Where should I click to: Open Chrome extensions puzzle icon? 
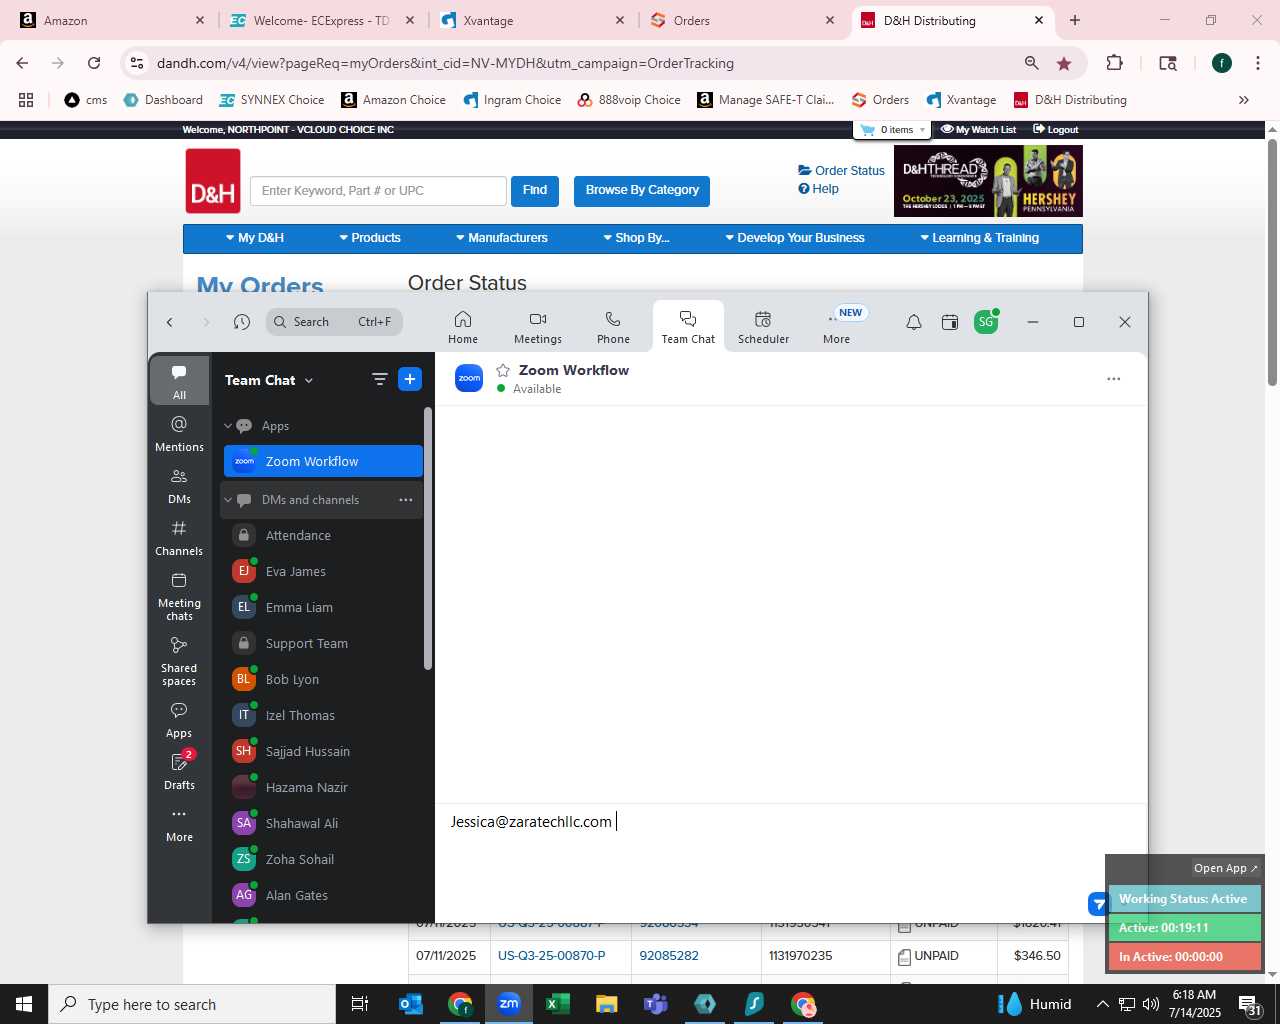pyautogui.click(x=1114, y=63)
